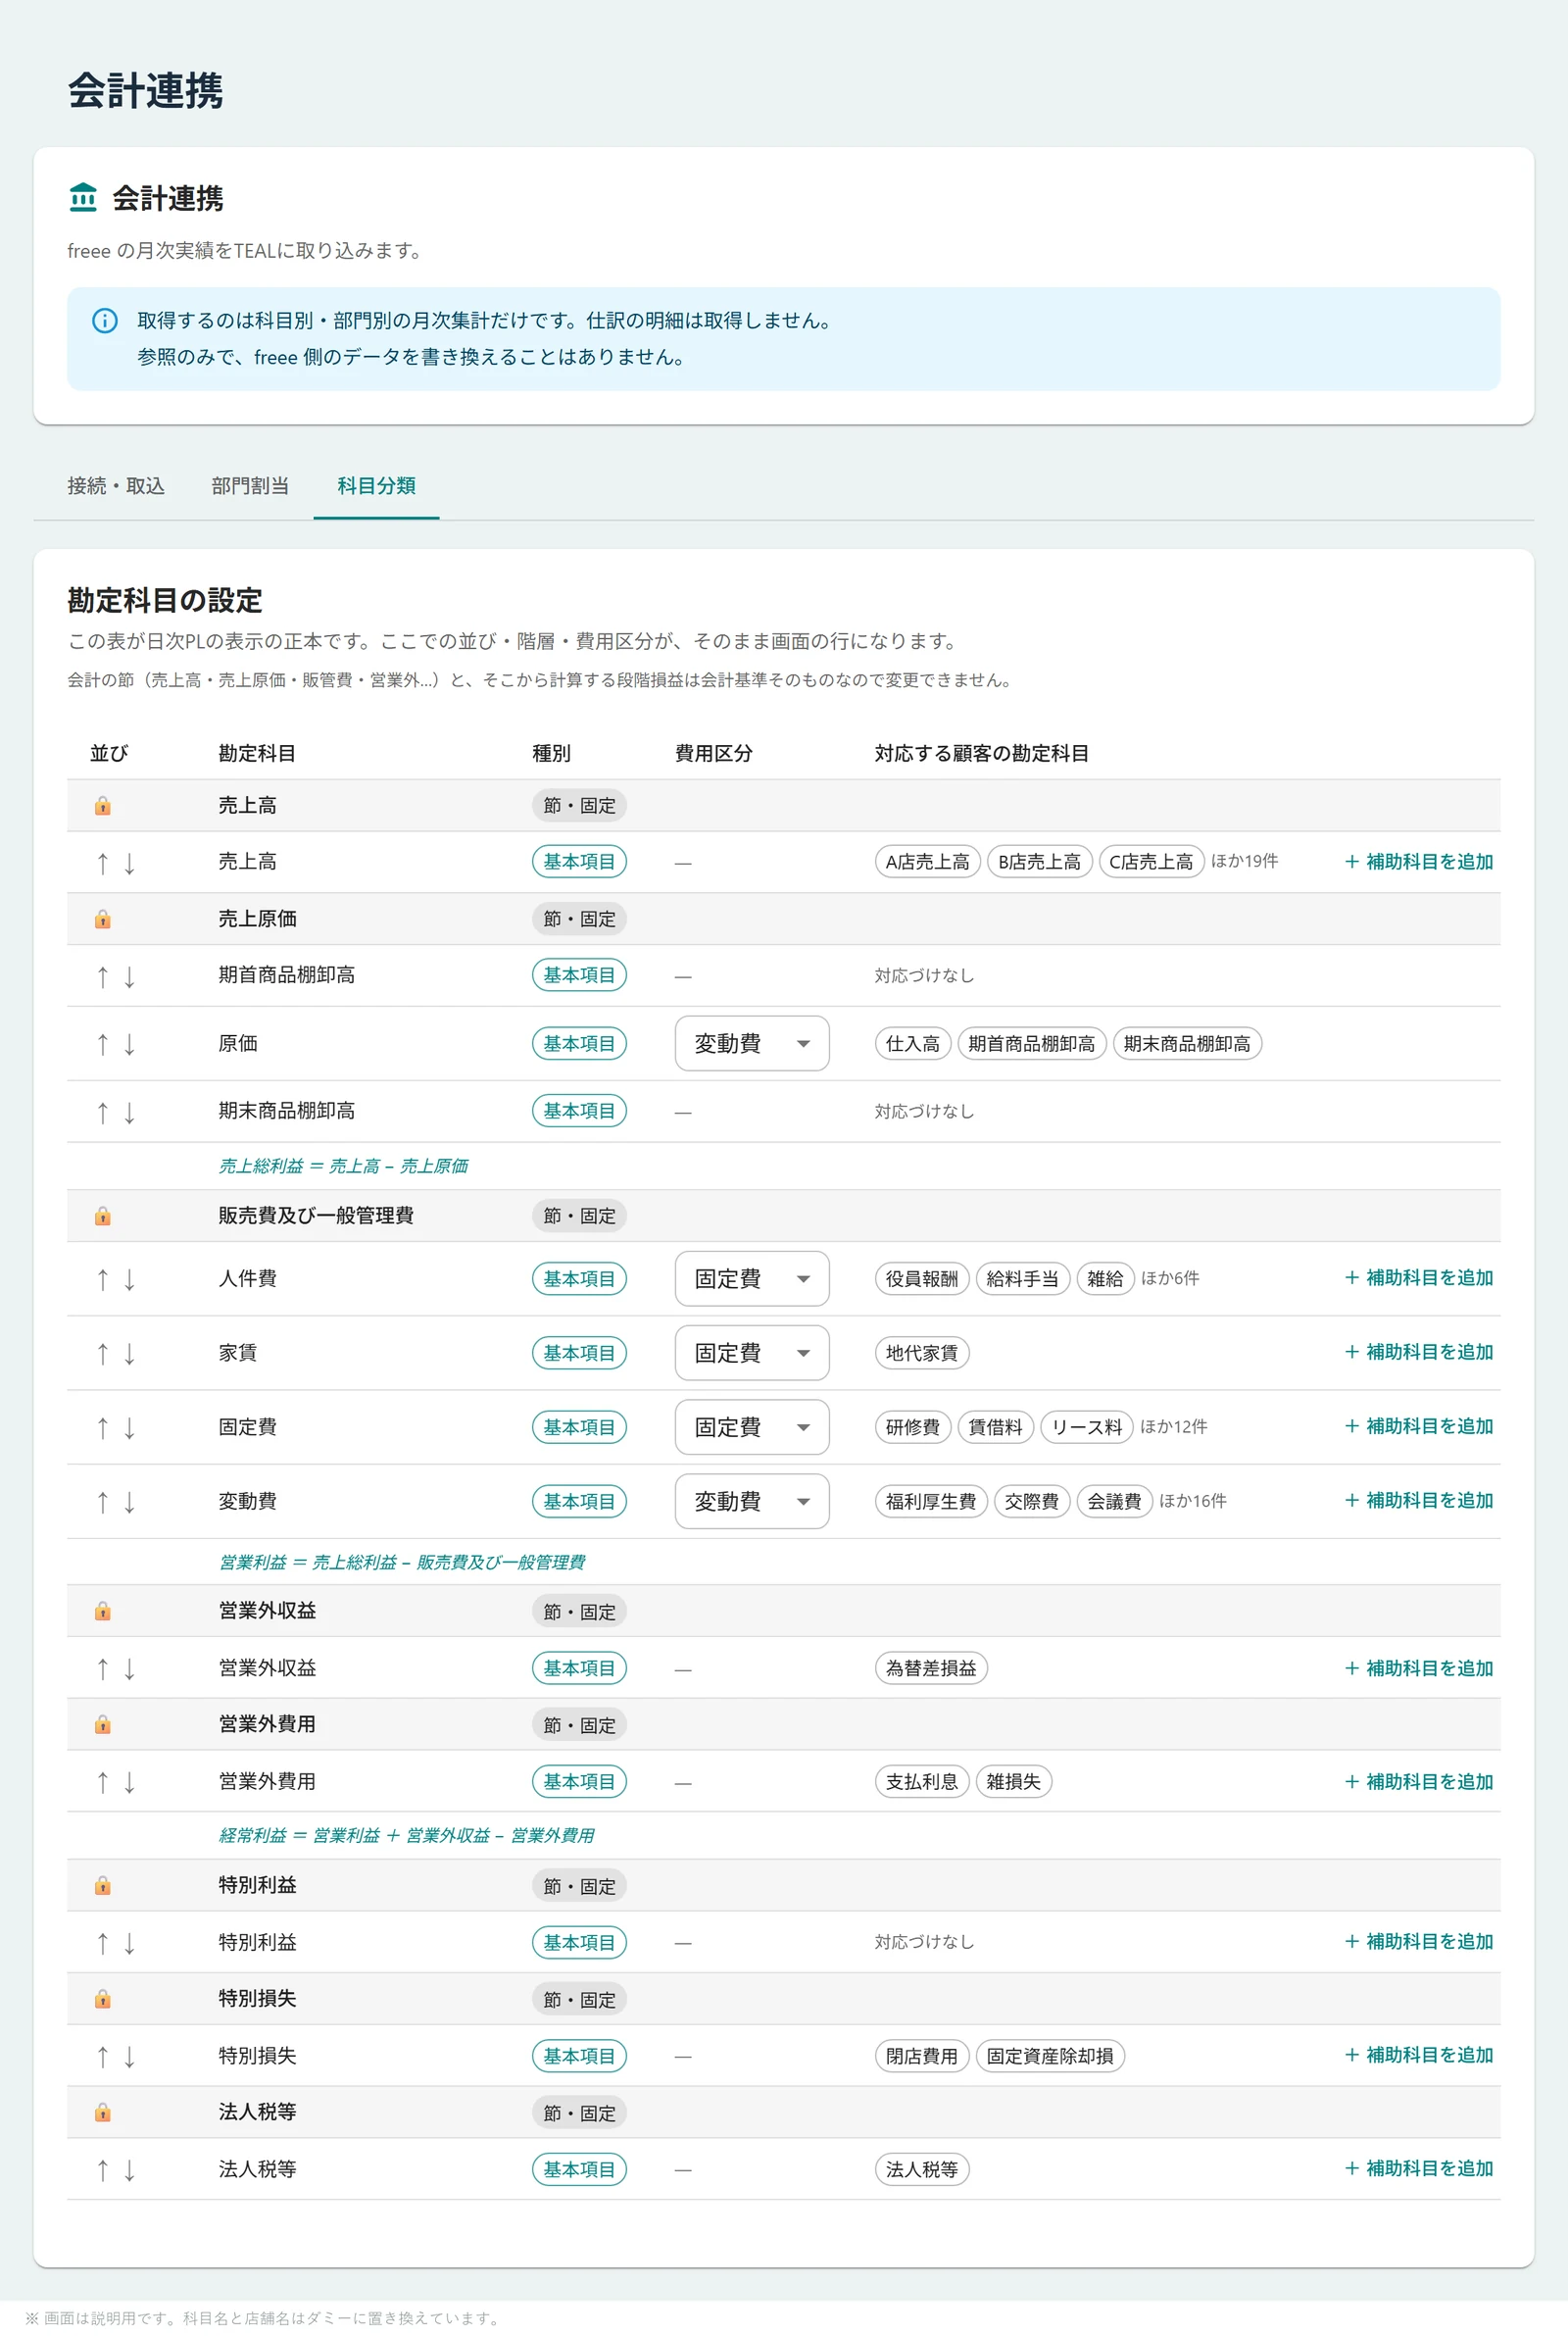Click the bank icon beside 会計連携 heading

point(83,197)
